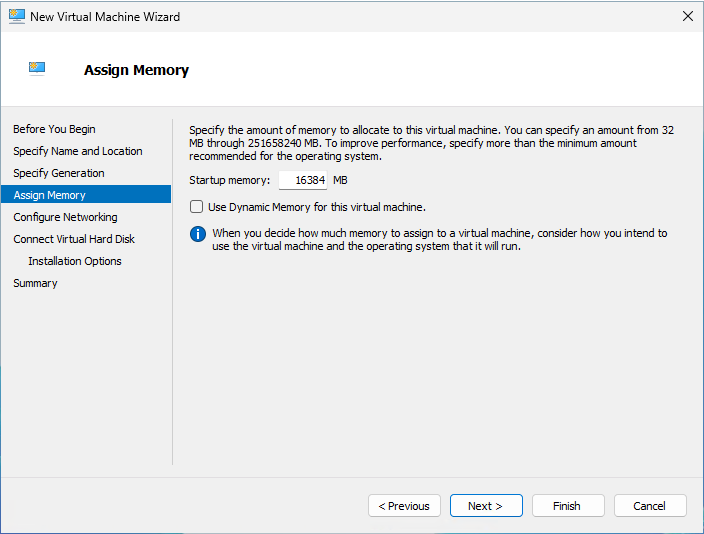704x534 pixels.
Task: Click the virtual machine icon beside the Assign Memory heading
Action: (38, 69)
